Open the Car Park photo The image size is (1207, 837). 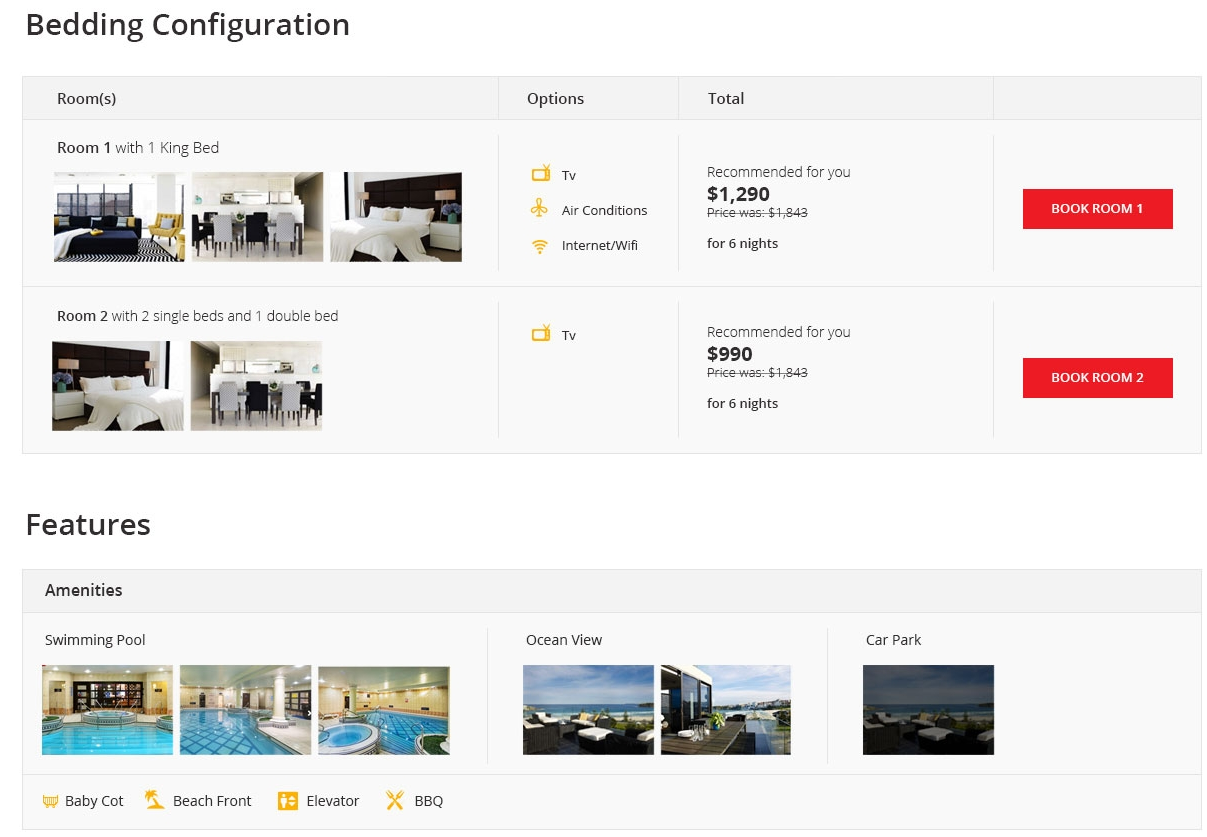[x=928, y=710]
